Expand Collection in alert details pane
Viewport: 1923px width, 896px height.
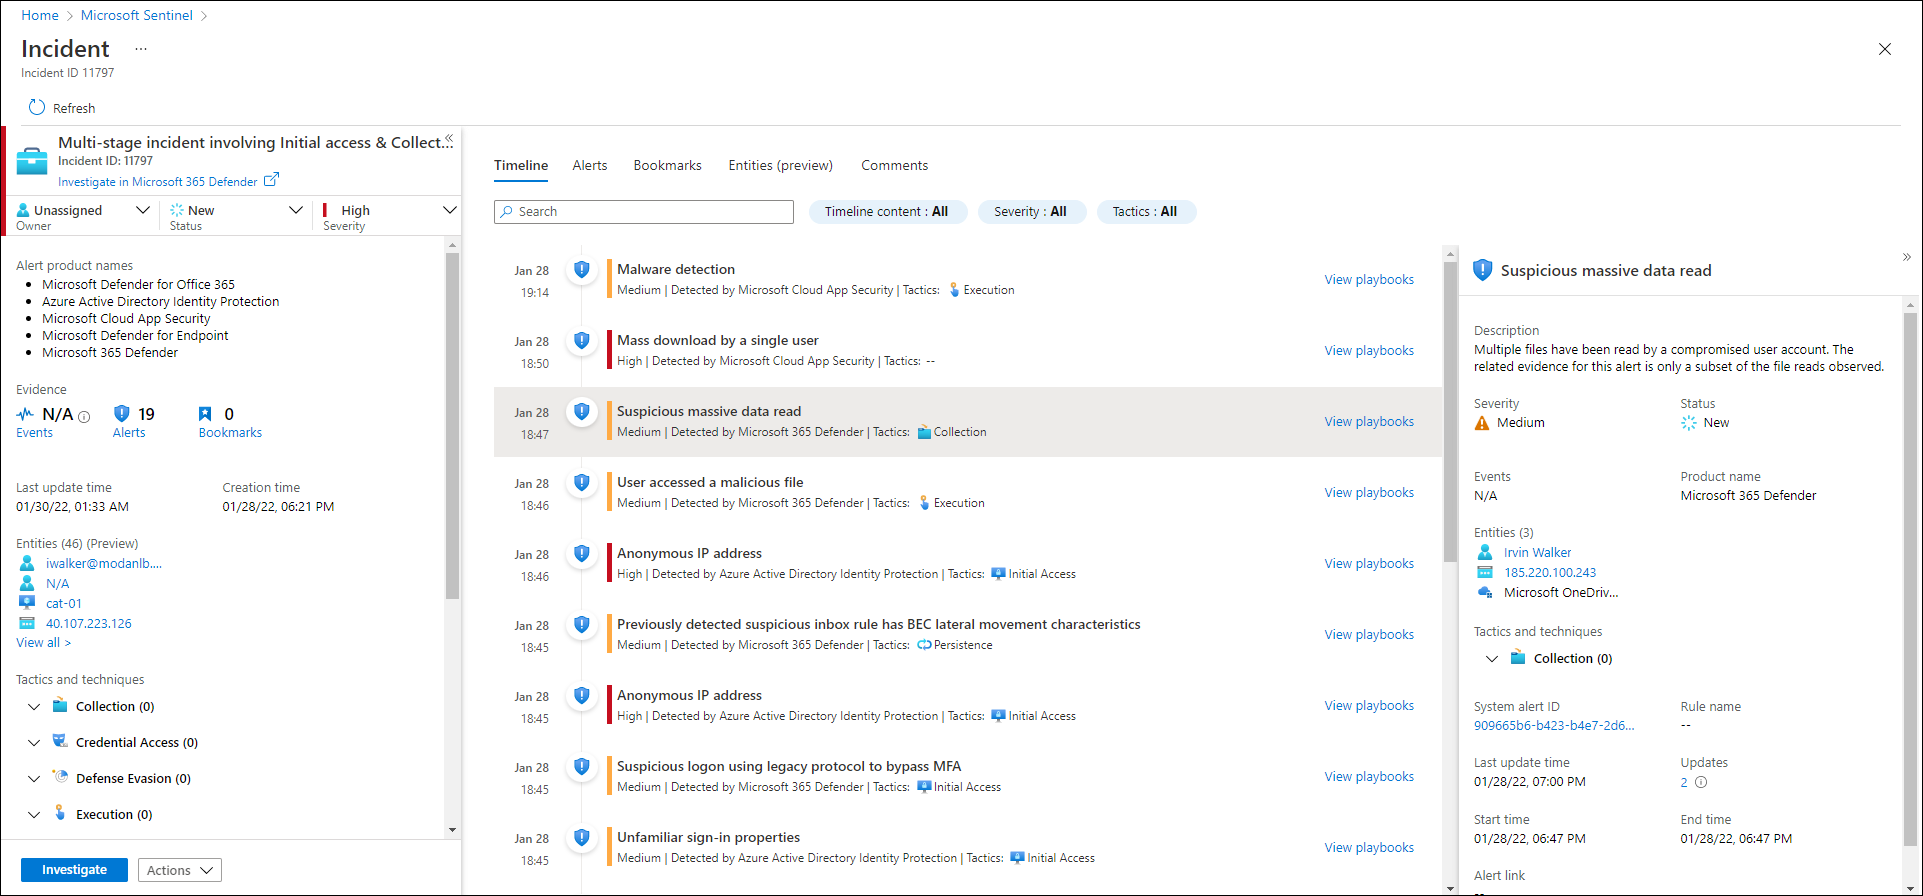click(x=1492, y=659)
